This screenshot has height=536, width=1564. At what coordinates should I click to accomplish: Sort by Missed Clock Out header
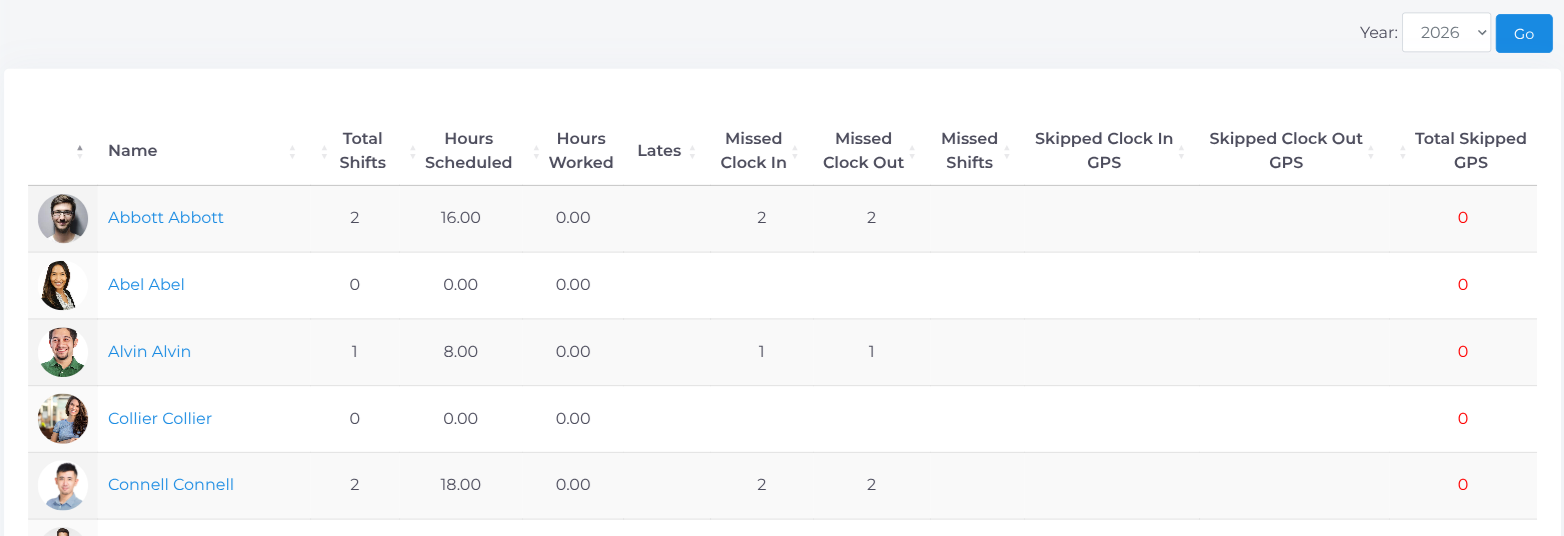tap(863, 150)
